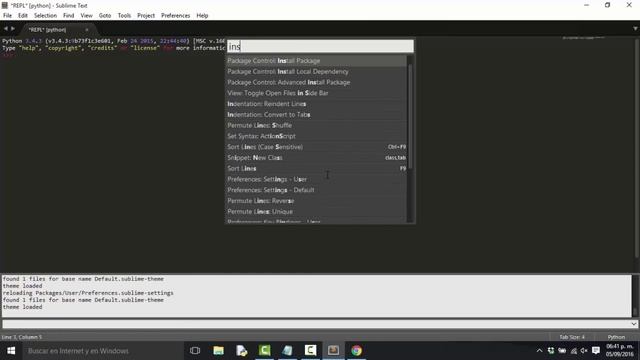The image size is (640, 360).
Task: Open File Explorer from the taskbar
Action: 218,351
